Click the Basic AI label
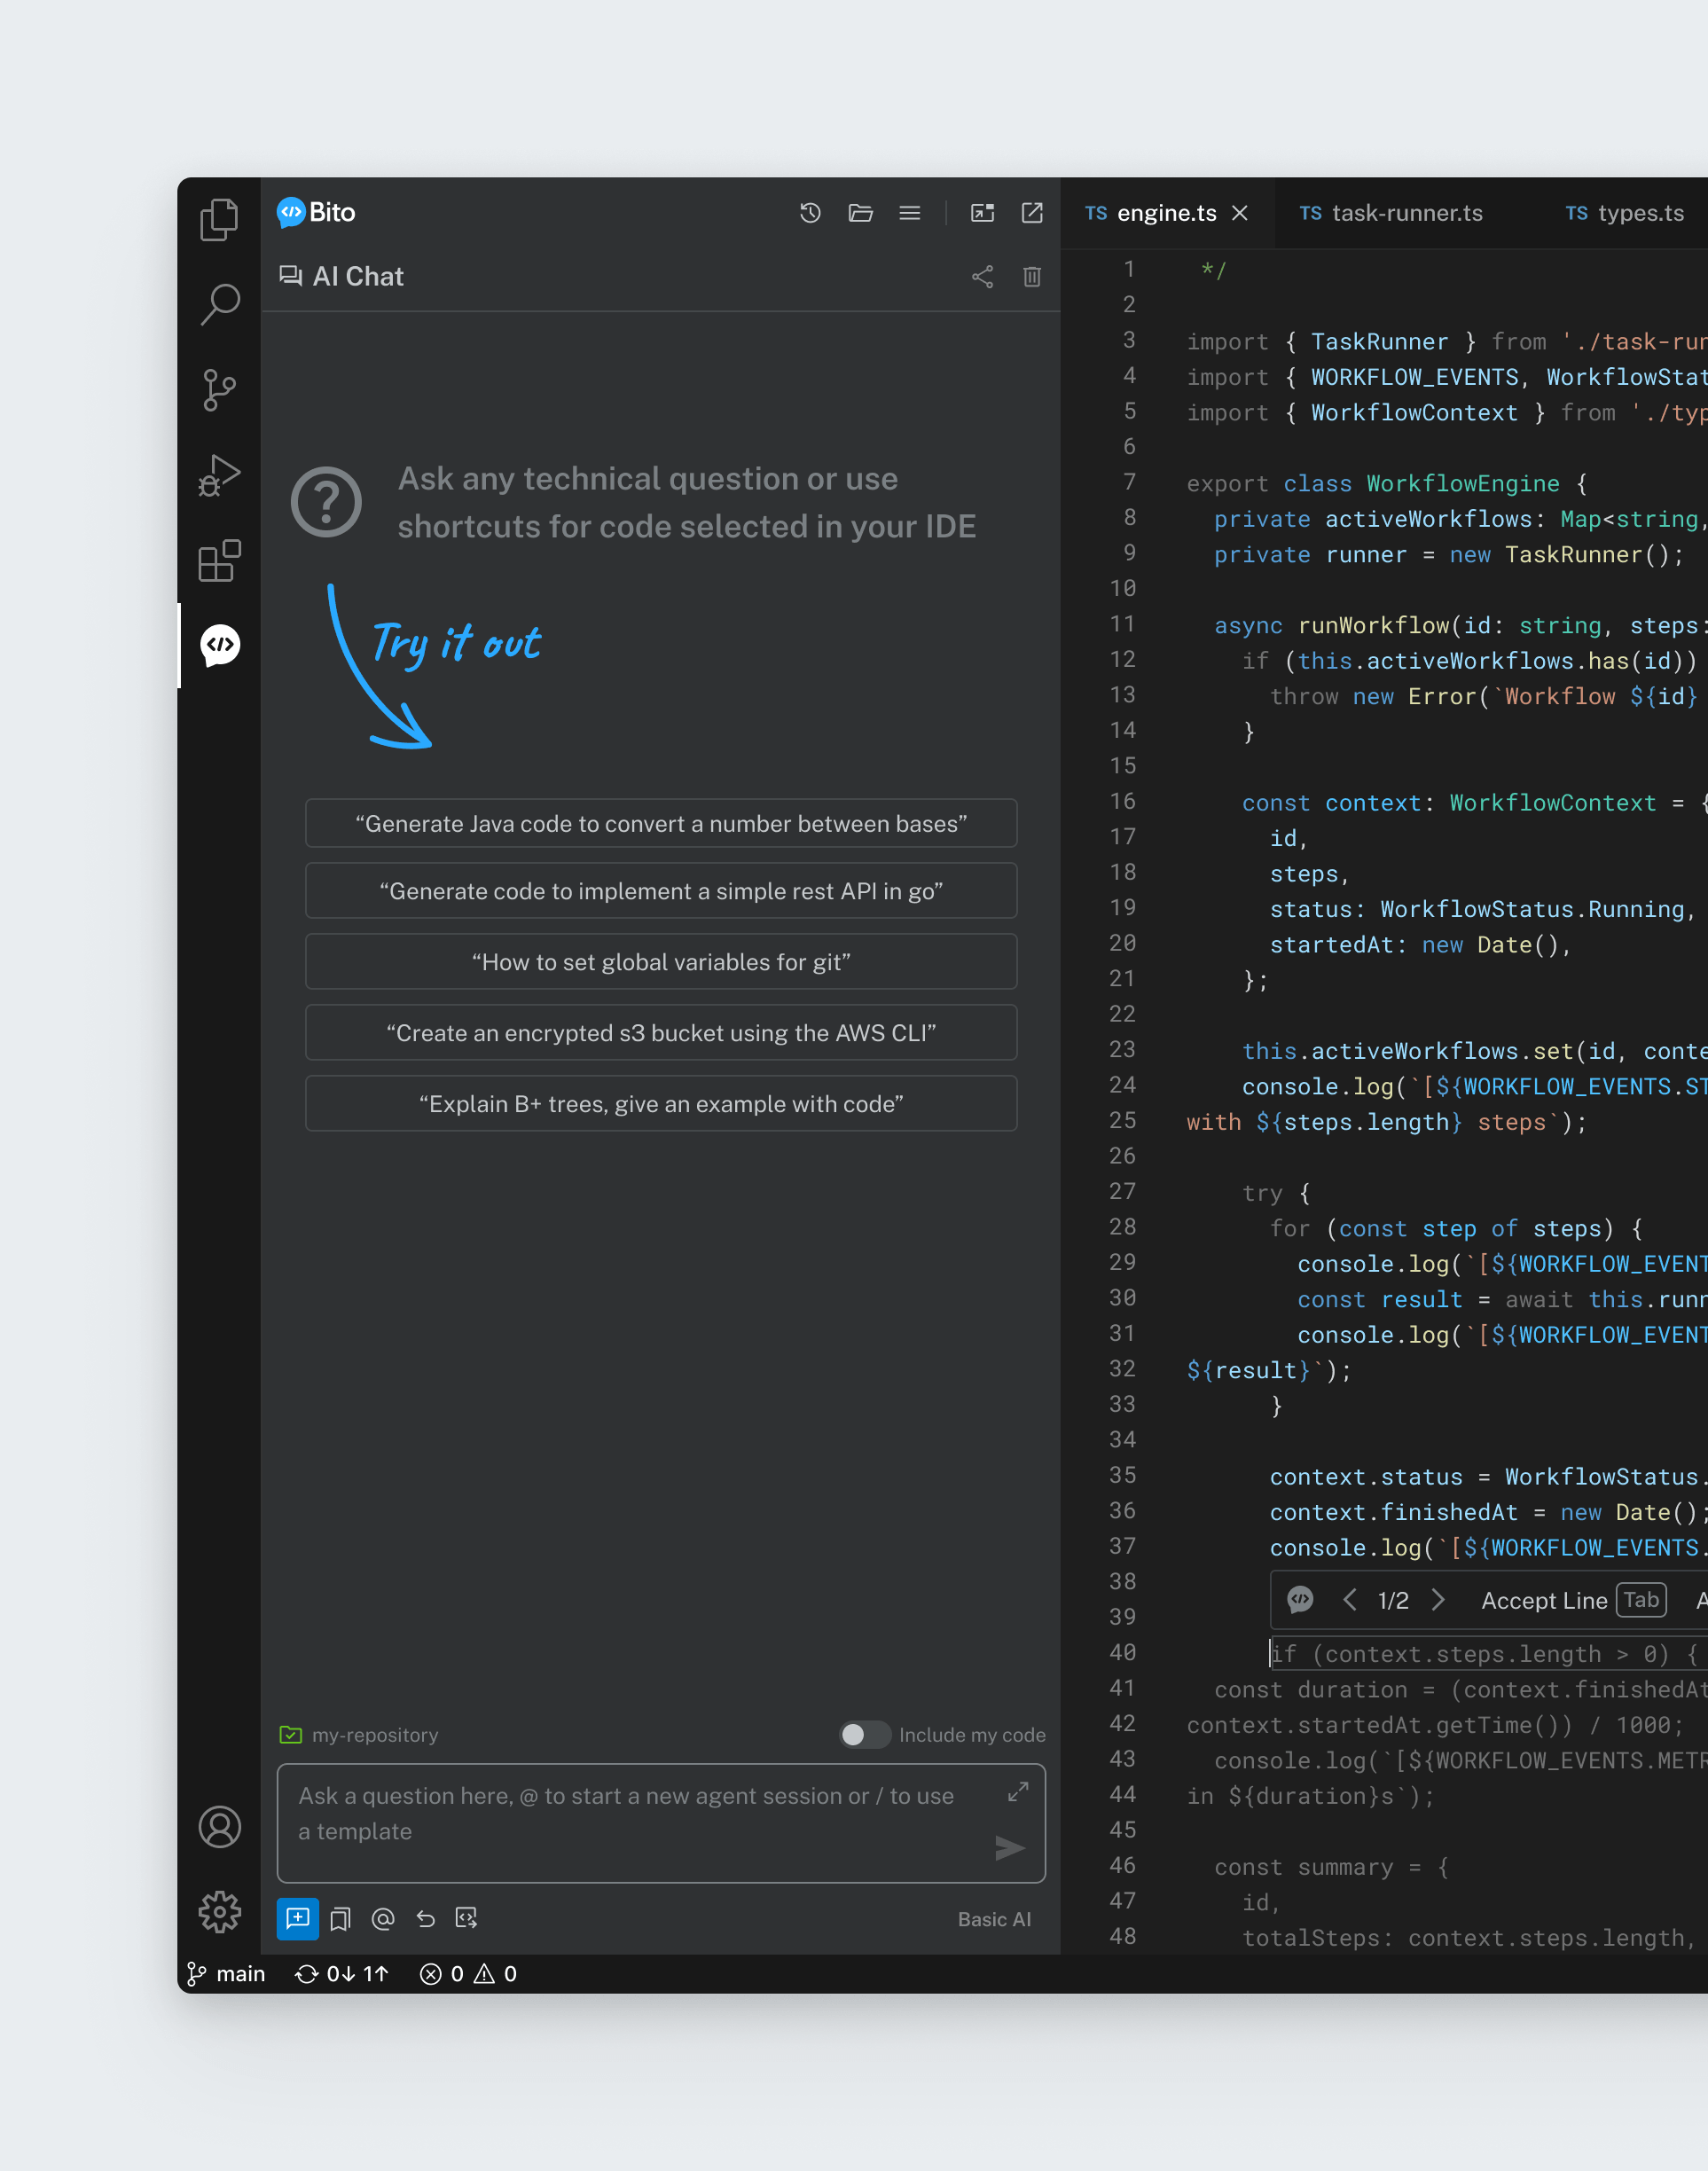Screen dimensions: 1708x2171 [x=994, y=1919]
